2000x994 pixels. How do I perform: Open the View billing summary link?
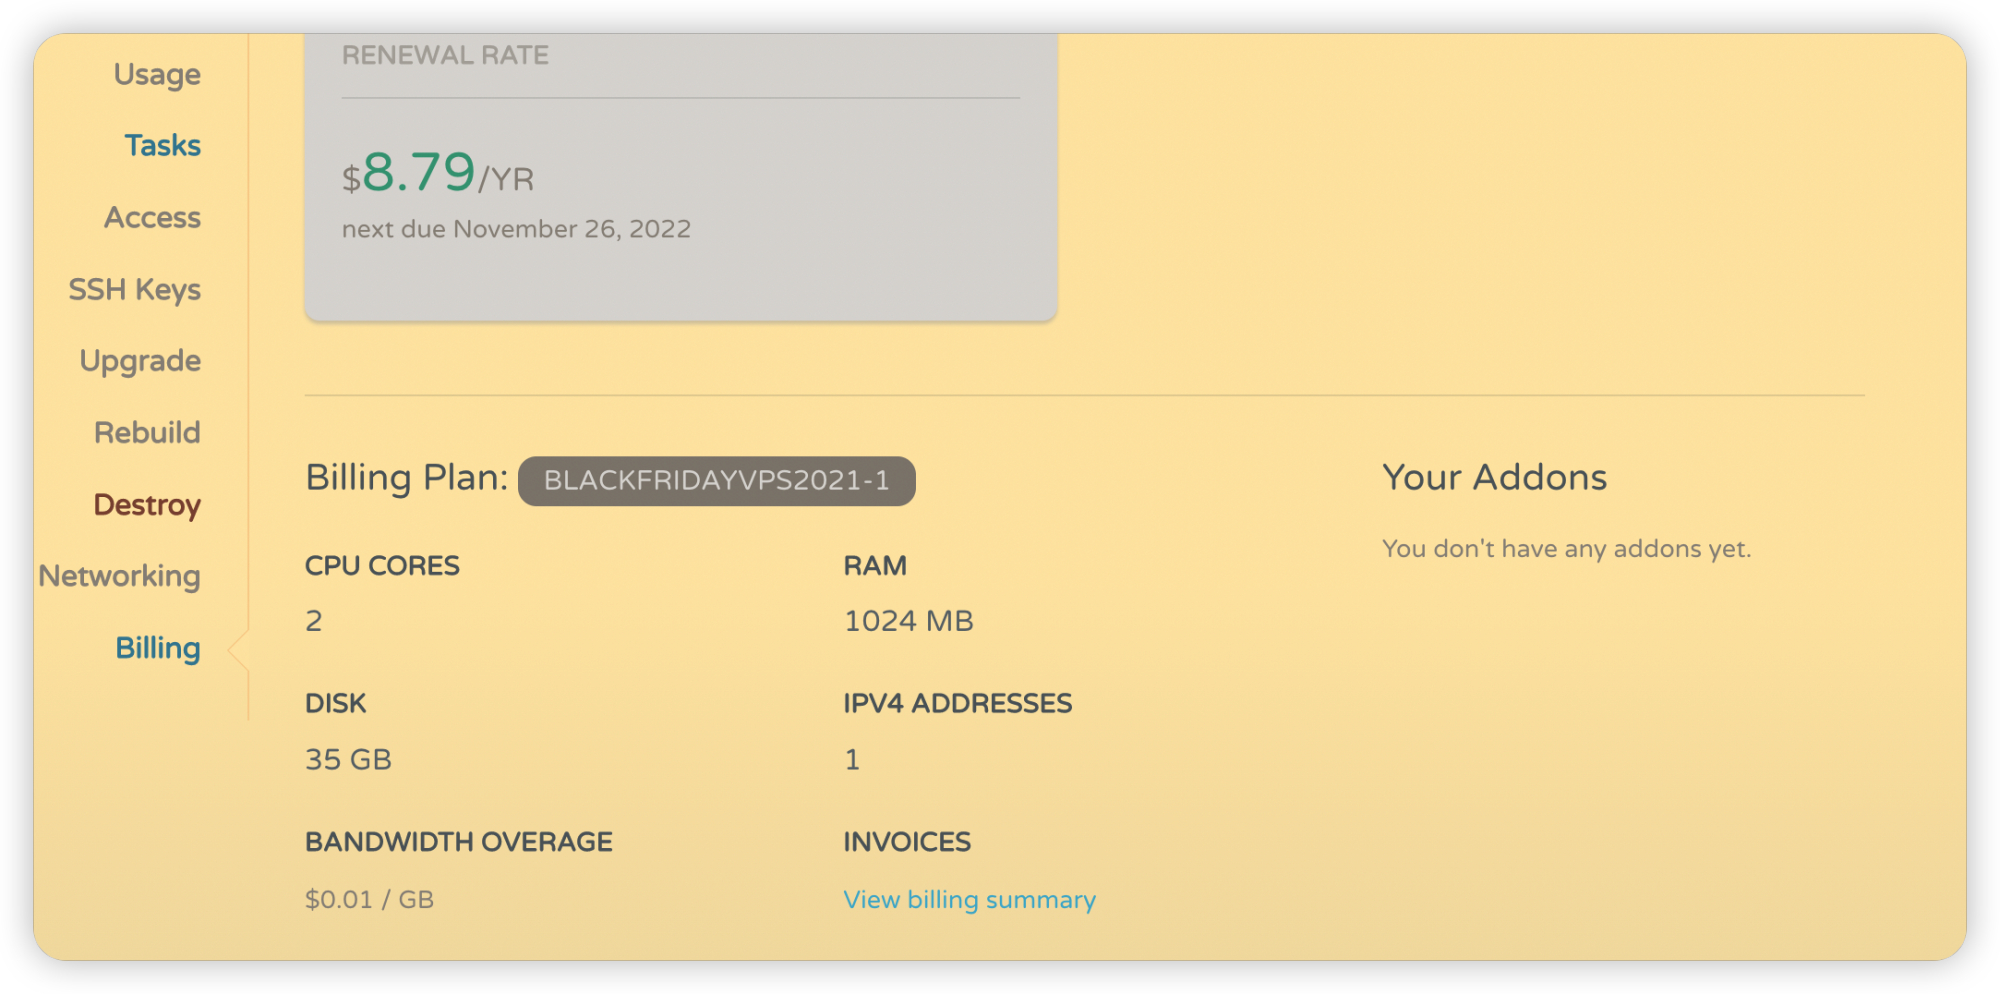[969, 900]
